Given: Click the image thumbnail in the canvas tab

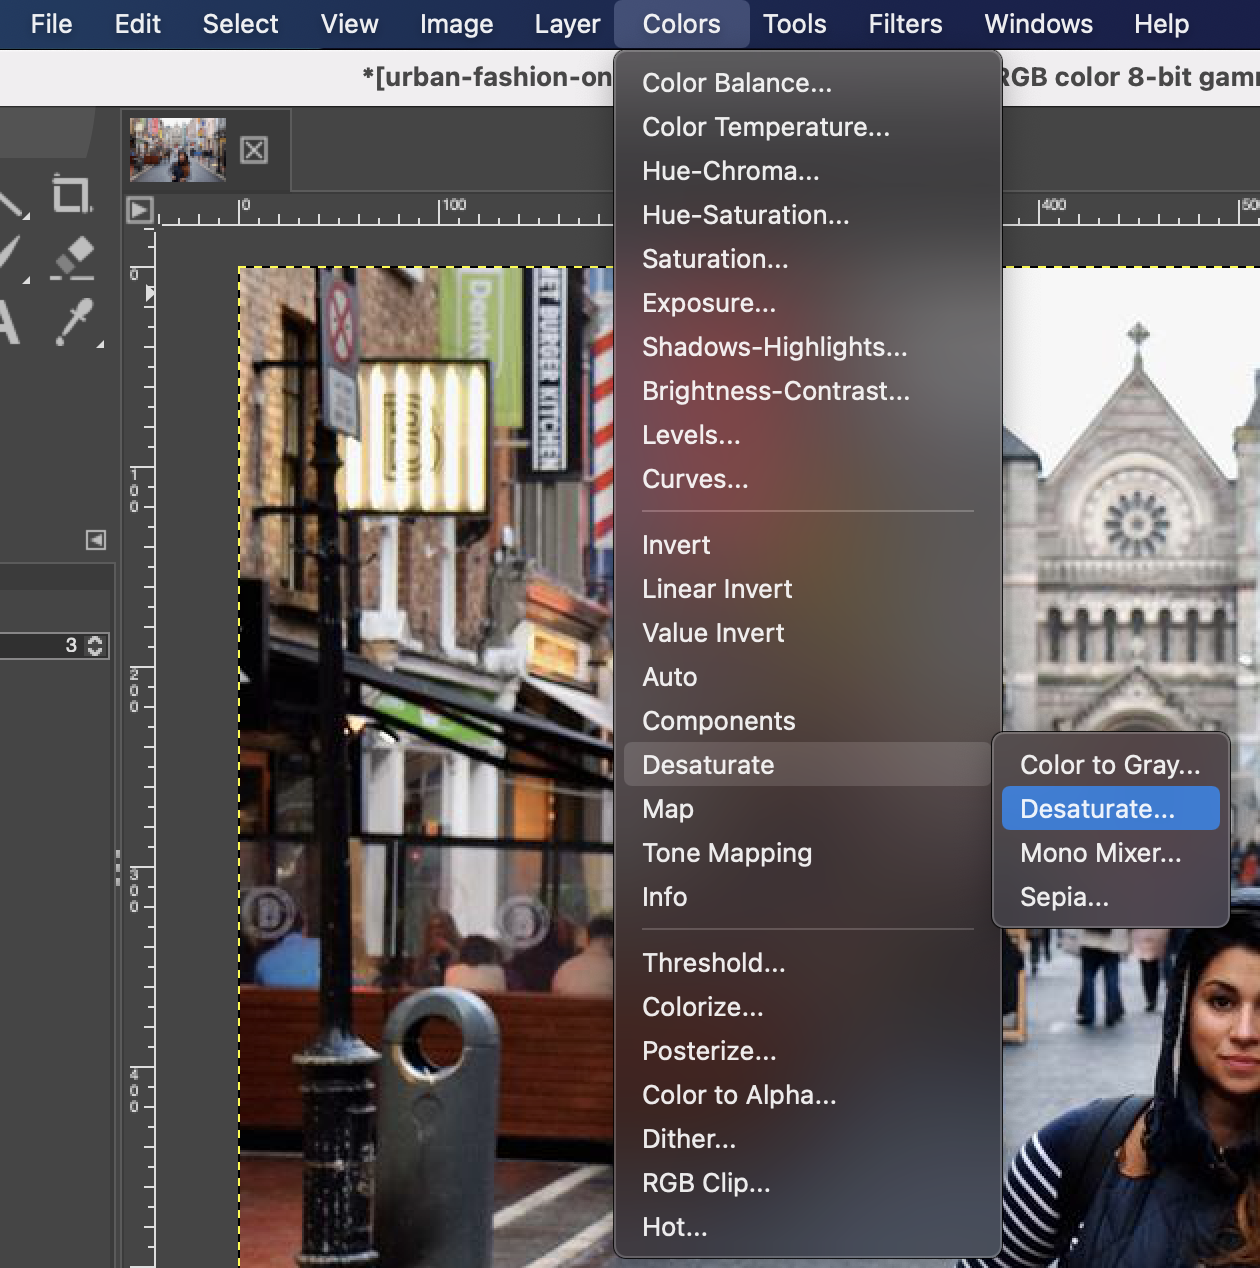Looking at the screenshot, I should click(180, 148).
